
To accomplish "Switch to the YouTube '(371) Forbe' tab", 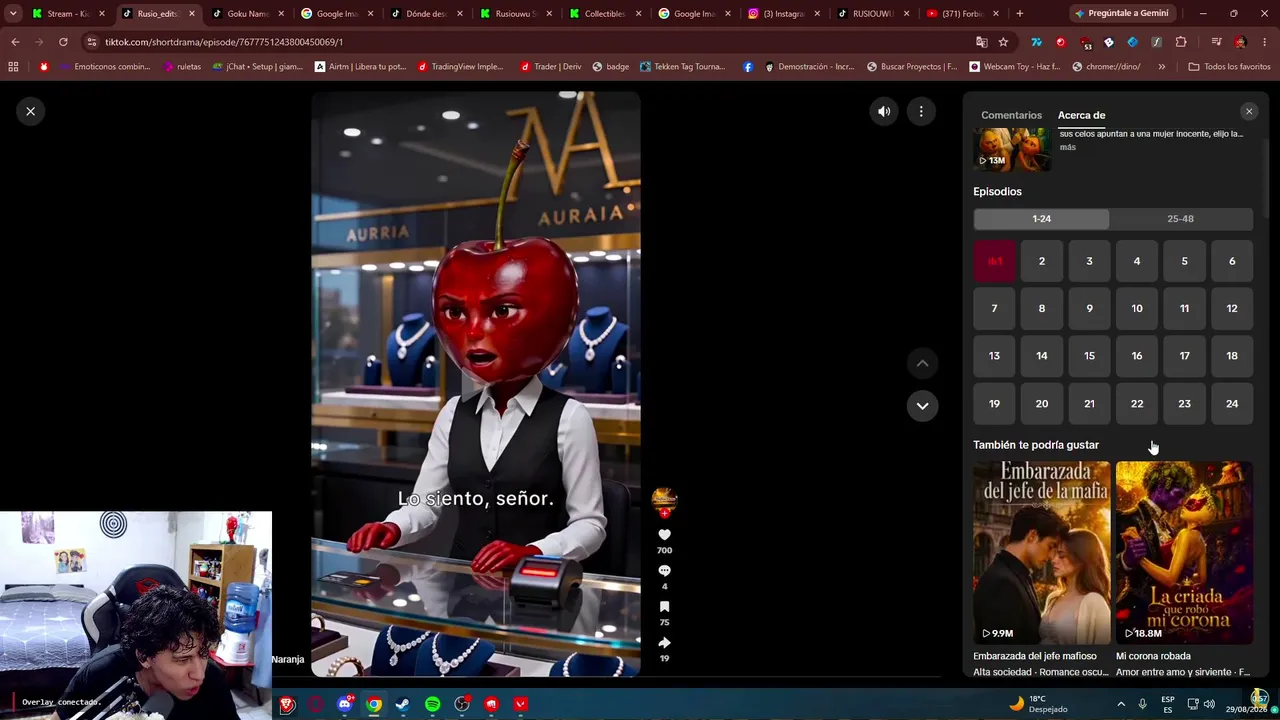I will pyautogui.click(x=961, y=14).
